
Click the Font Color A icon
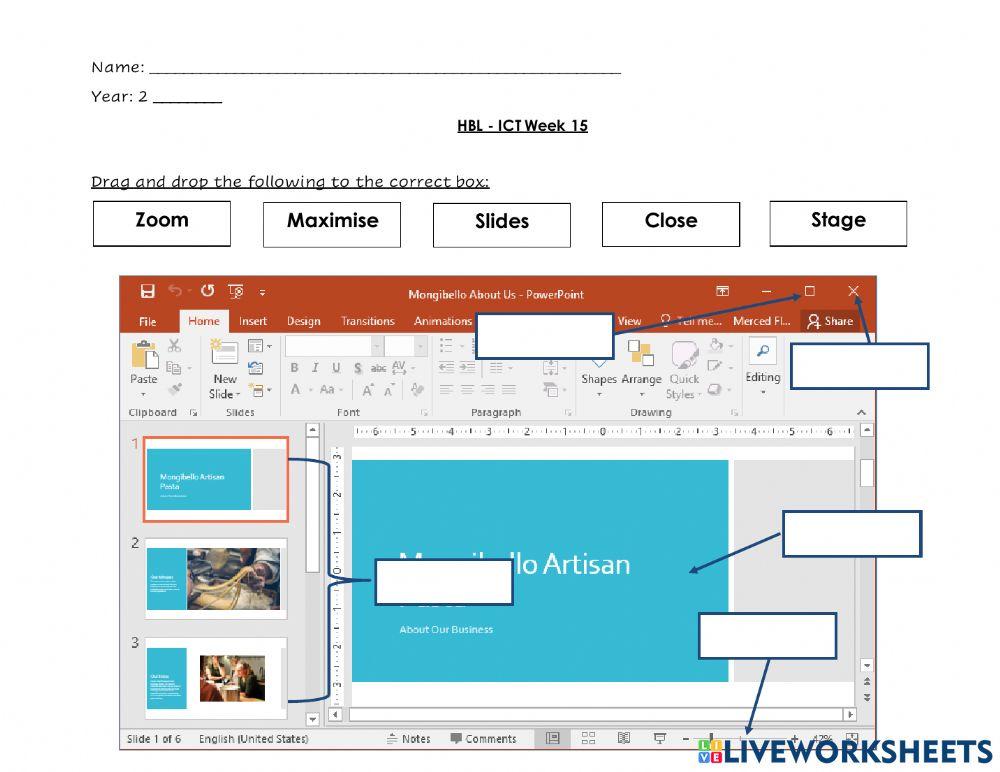[295, 389]
